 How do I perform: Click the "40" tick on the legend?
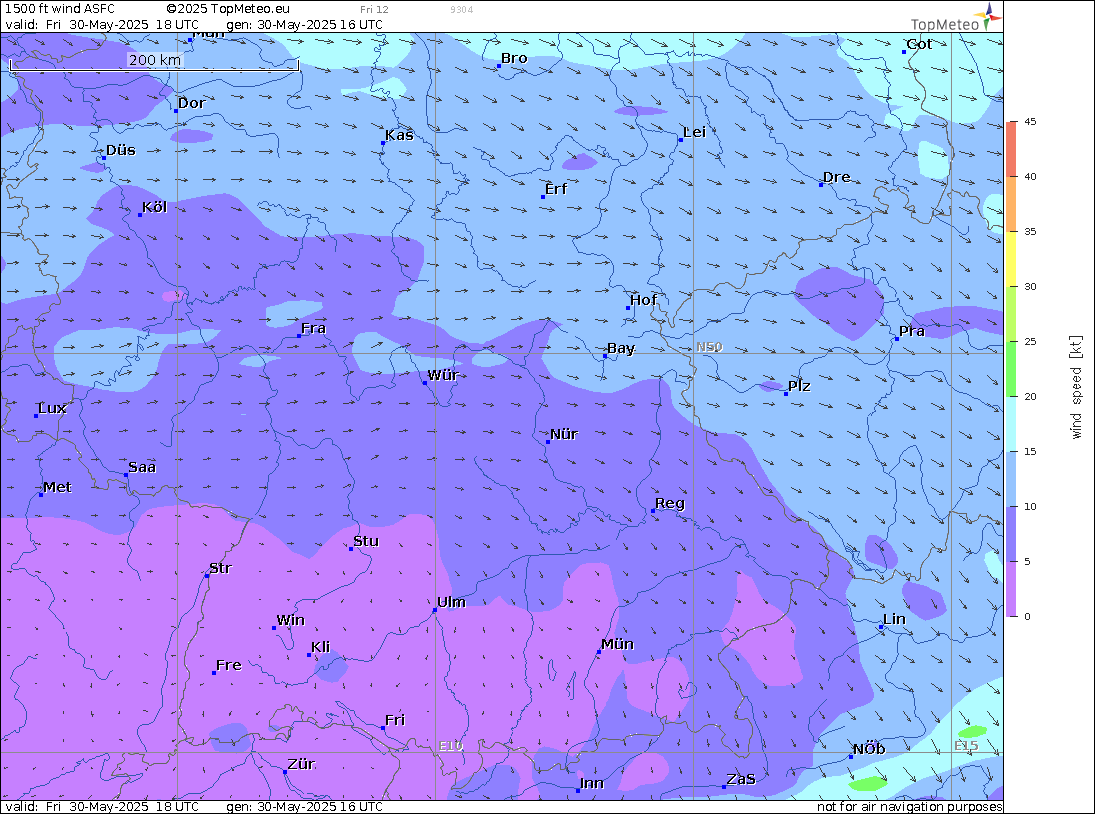click(1030, 177)
